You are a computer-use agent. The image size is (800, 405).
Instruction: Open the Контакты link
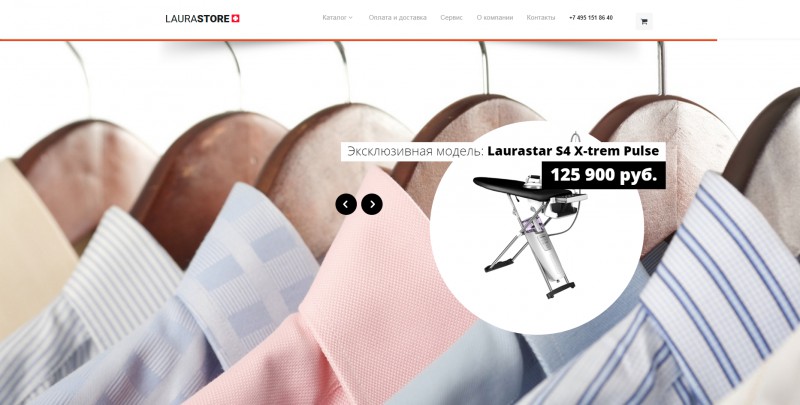pos(541,17)
